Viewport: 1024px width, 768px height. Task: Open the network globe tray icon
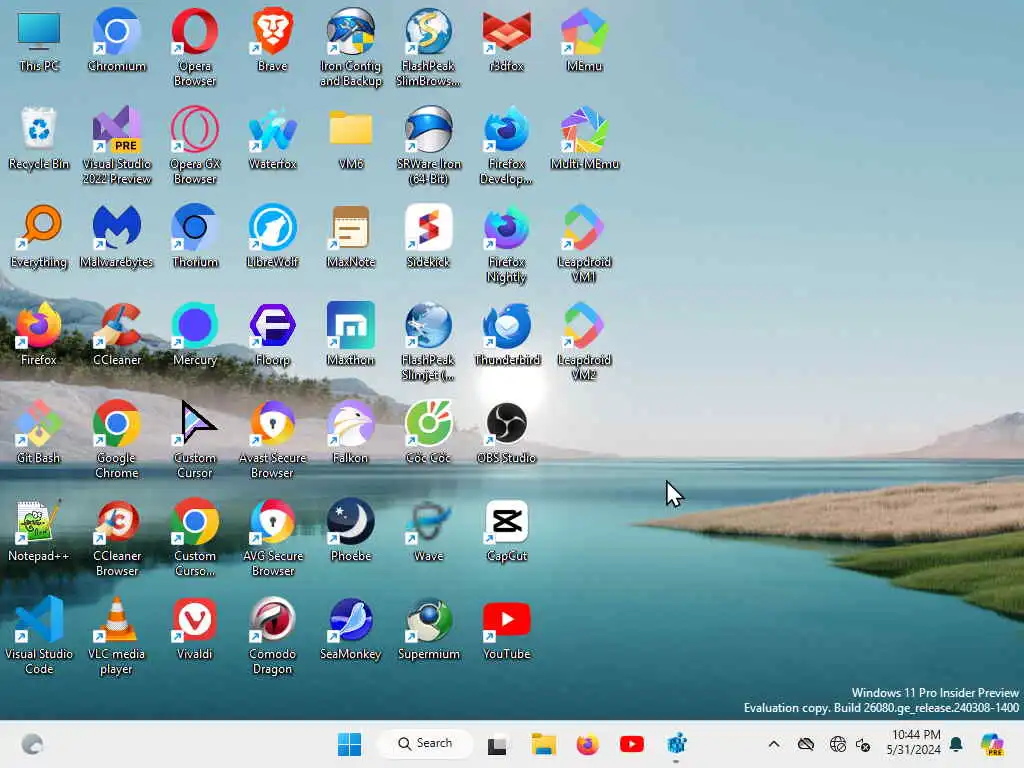838,744
